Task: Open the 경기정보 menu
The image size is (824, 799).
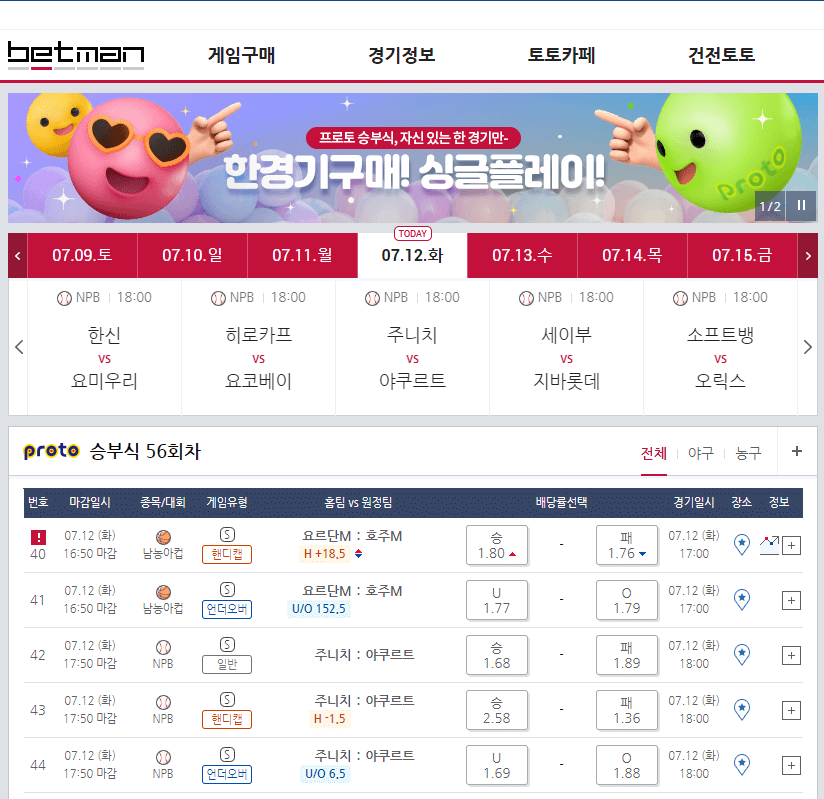Action: [x=401, y=55]
